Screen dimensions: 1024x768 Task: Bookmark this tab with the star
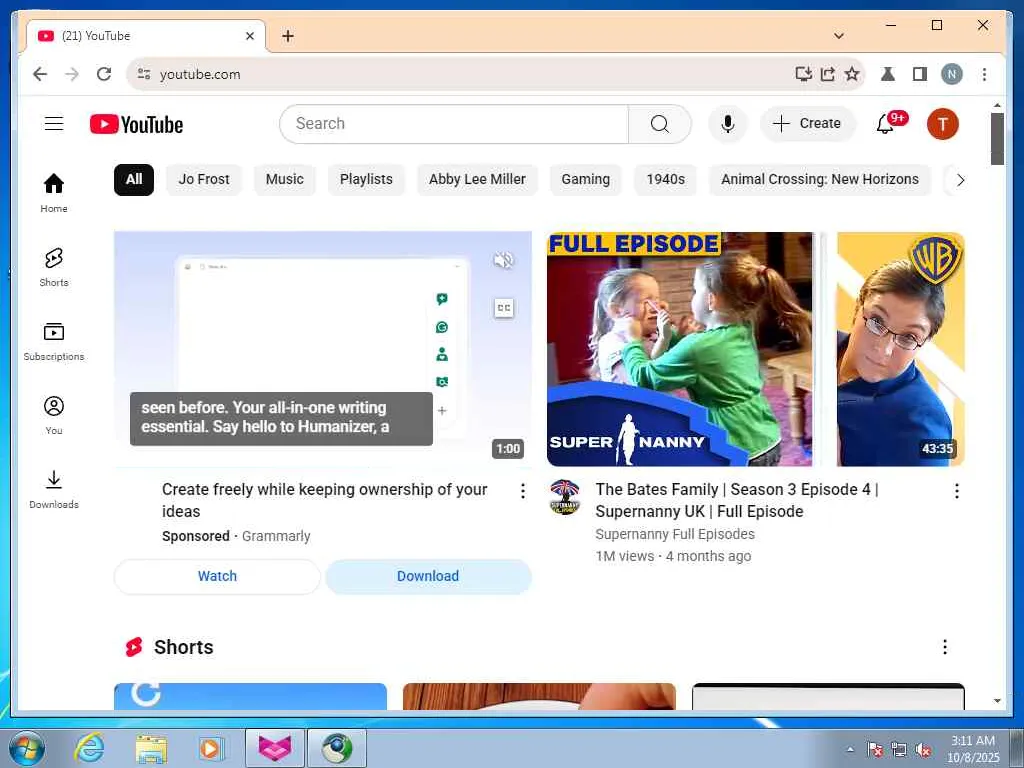coord(852,74)
